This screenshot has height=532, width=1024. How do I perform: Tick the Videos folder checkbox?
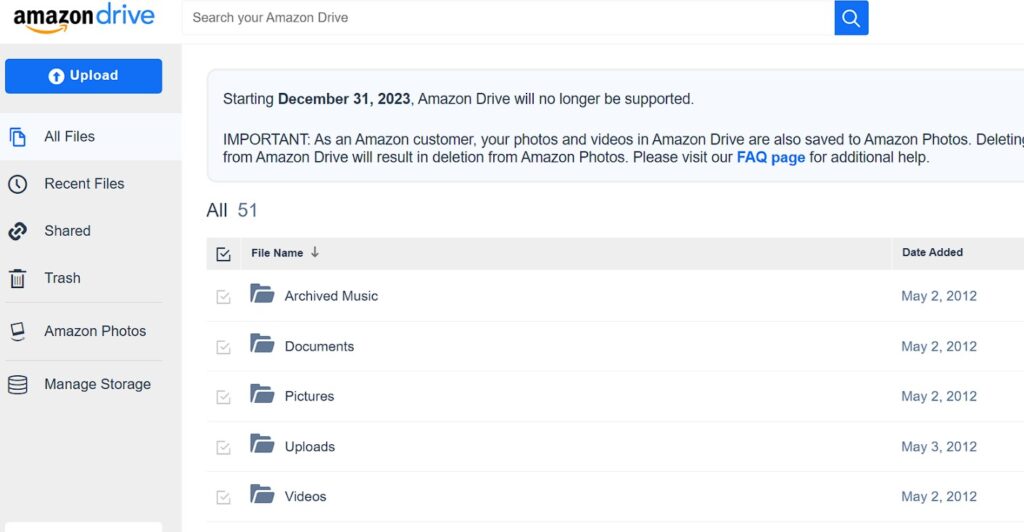pyautogui.click(x=224, y=497)
